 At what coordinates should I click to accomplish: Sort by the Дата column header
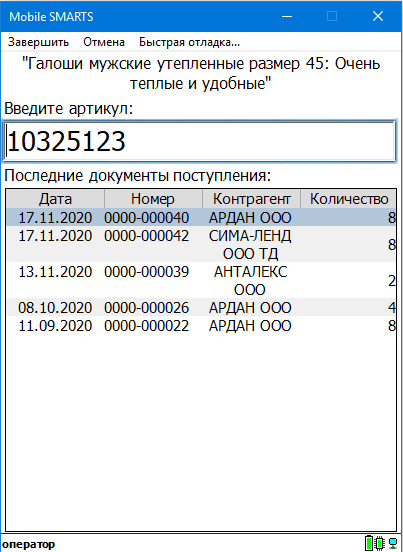[55, 199]
